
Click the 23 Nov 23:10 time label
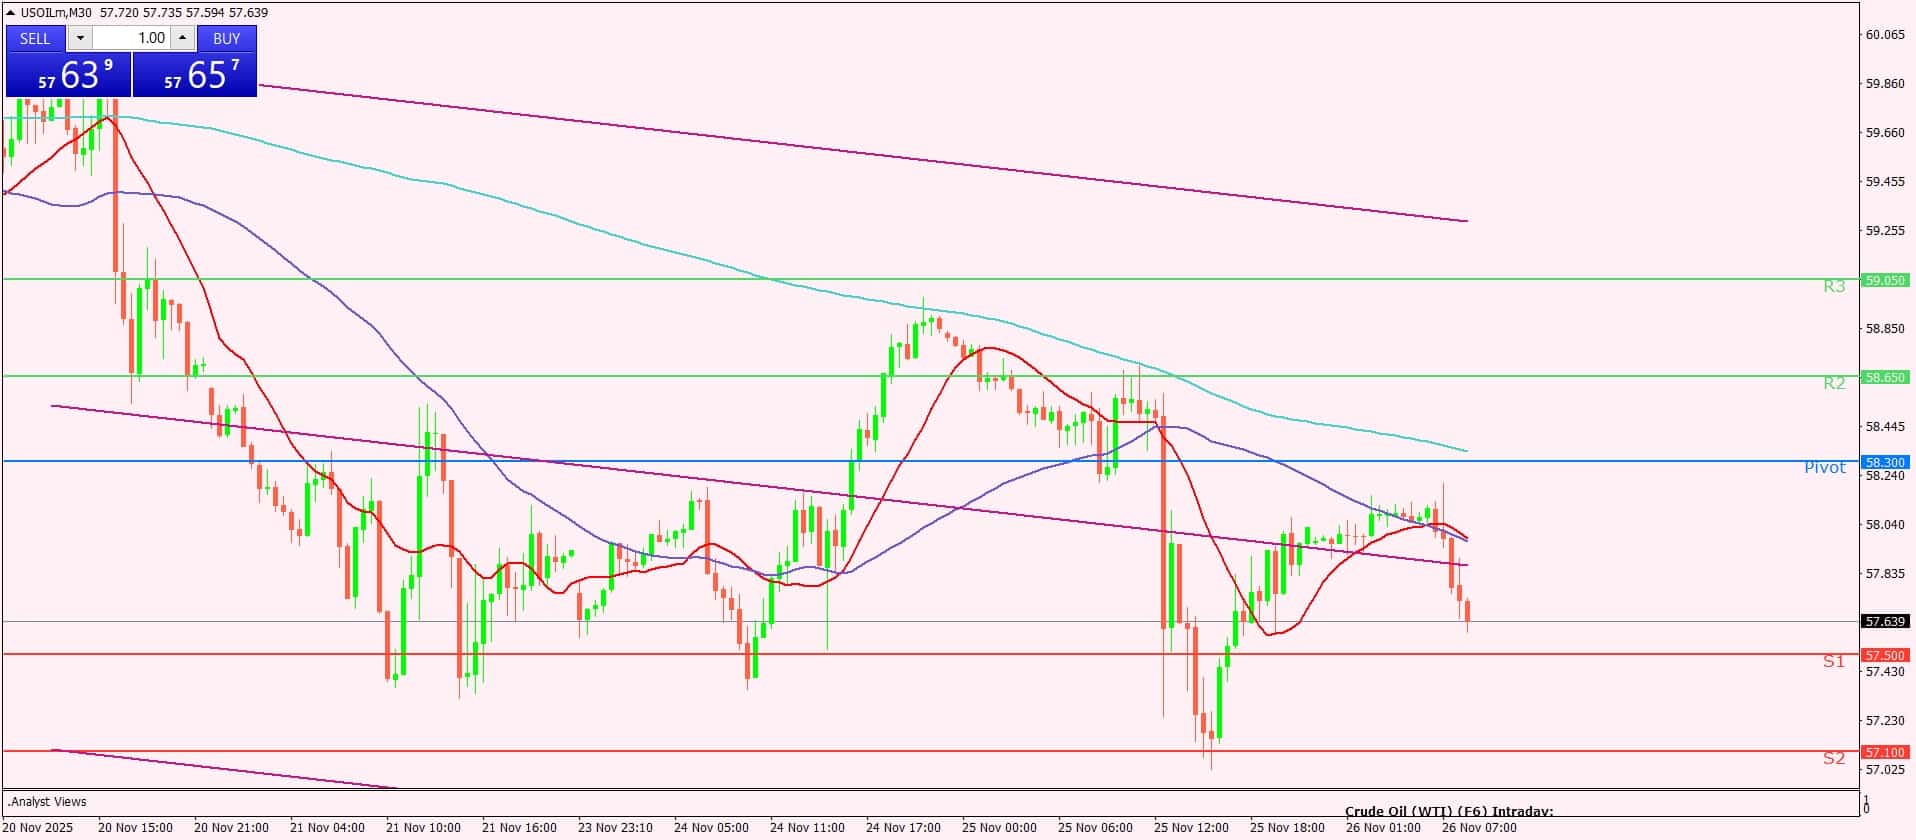(x=615, y=828)
